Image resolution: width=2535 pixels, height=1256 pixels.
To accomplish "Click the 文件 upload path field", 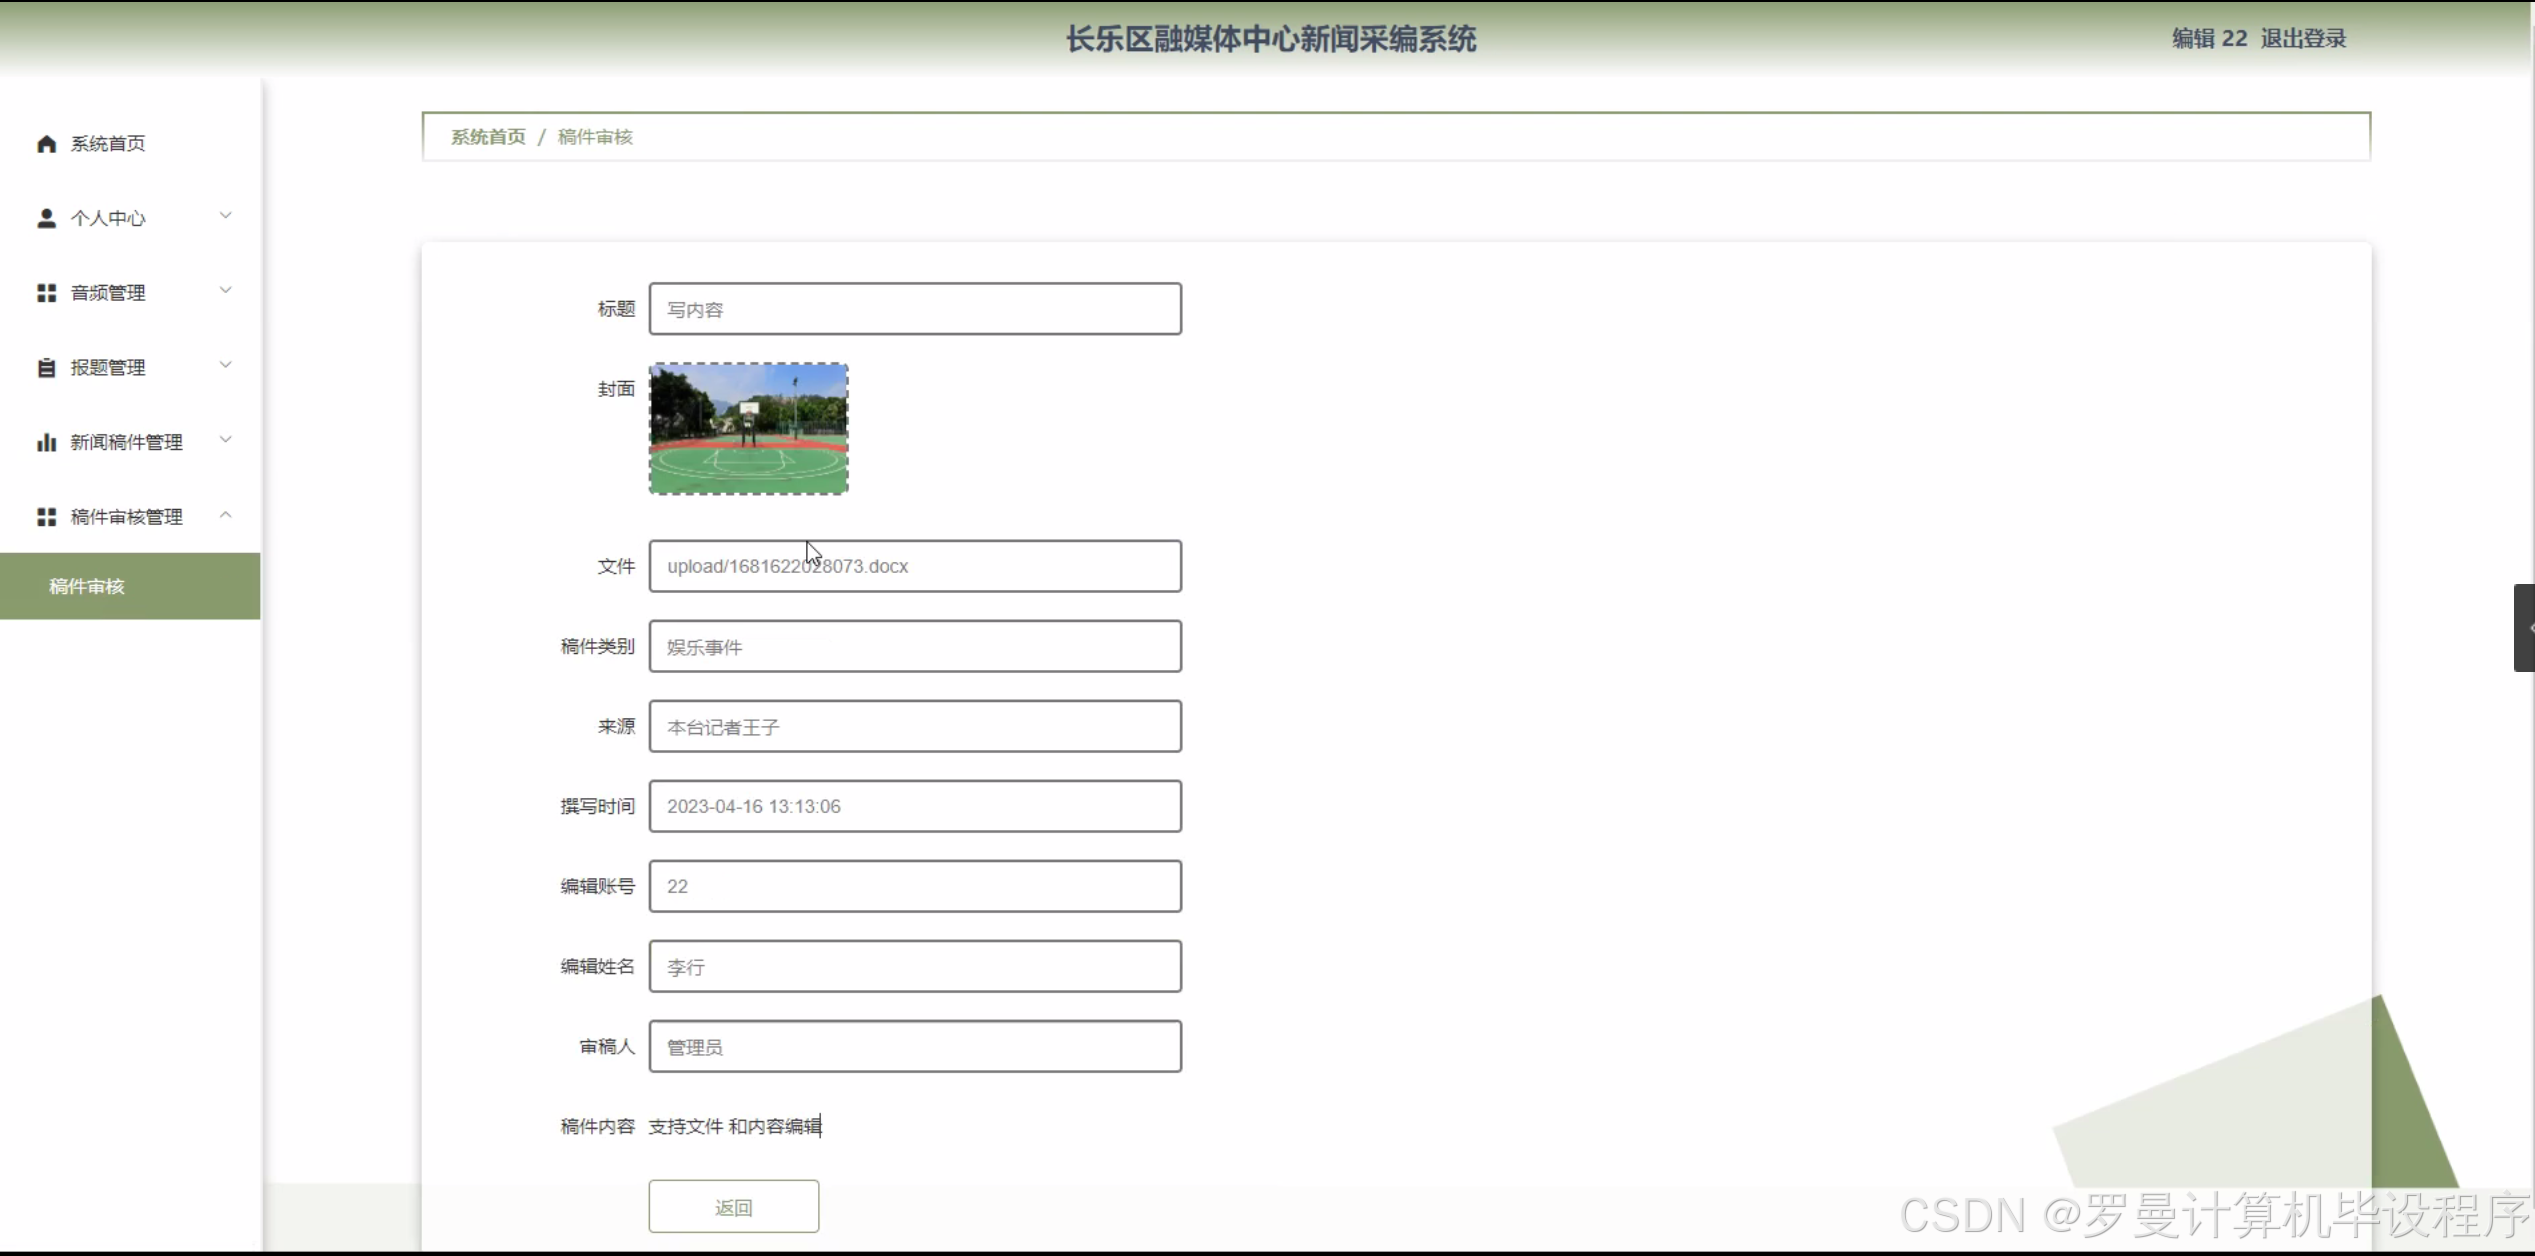I will coord(914,566).
